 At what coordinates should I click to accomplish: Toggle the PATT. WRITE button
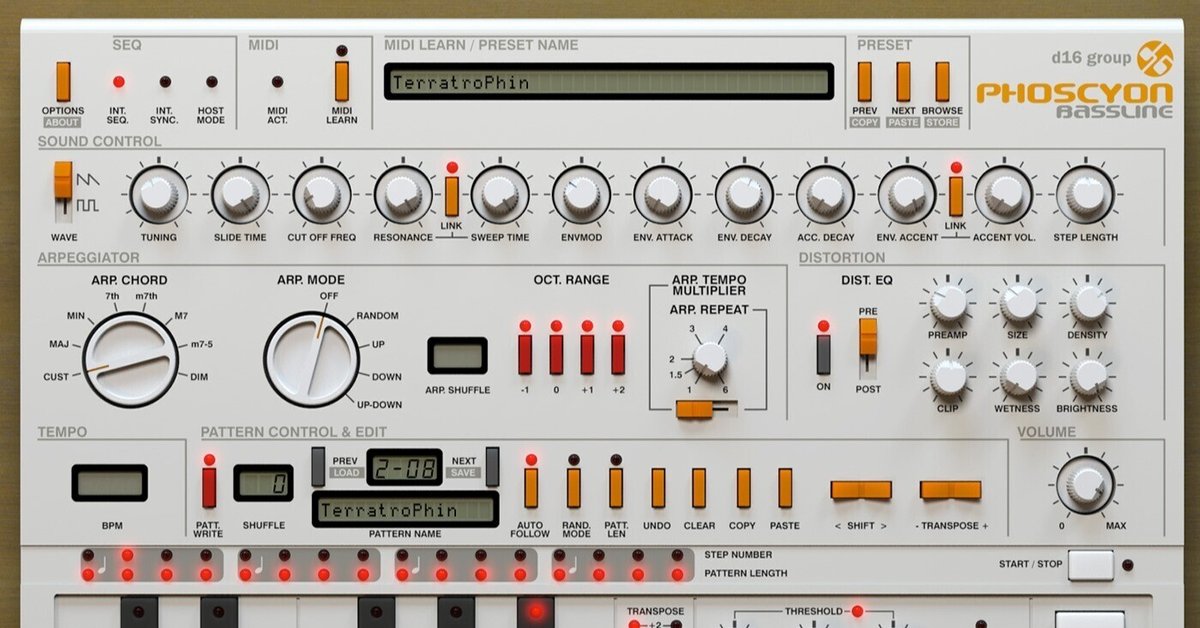click(209, 487)
